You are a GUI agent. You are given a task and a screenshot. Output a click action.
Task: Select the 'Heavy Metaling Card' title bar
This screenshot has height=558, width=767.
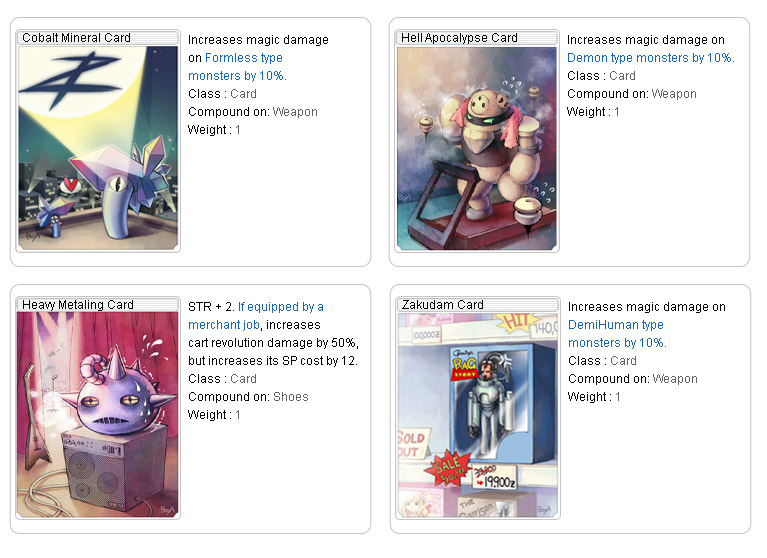click(x=98, y=305)
